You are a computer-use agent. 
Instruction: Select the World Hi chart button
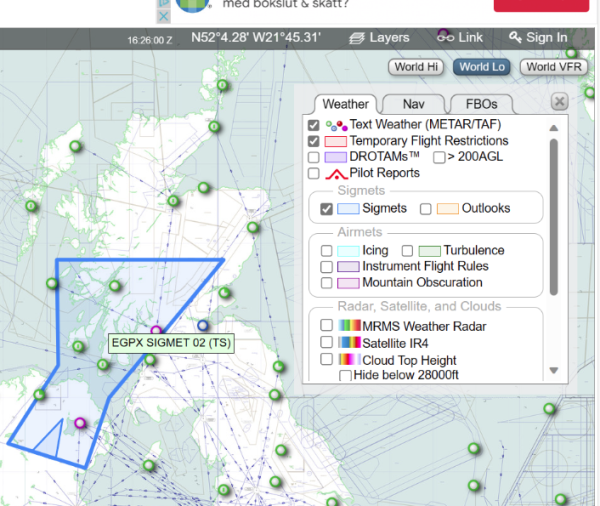pyautogui.click(x=417, y=67)
